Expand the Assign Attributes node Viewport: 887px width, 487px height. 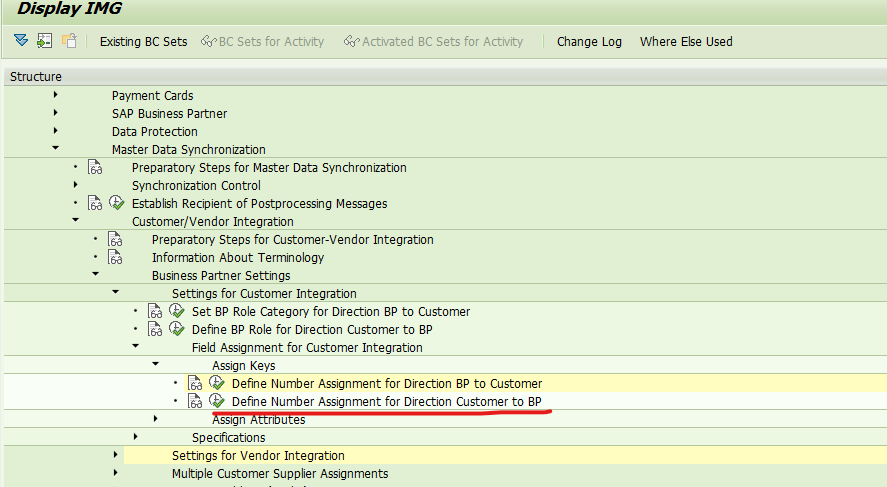point(156,419)
